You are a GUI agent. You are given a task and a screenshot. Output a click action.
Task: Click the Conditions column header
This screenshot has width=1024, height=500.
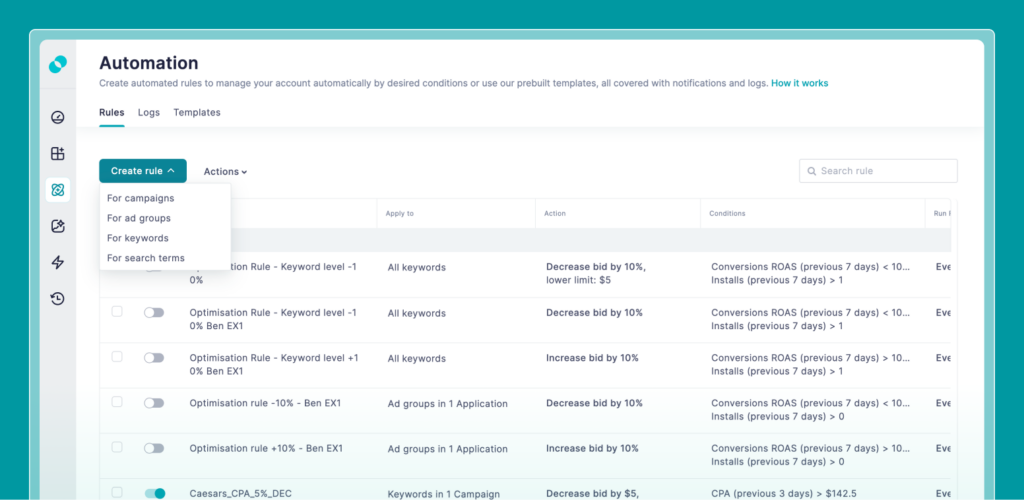pos(727,213)
